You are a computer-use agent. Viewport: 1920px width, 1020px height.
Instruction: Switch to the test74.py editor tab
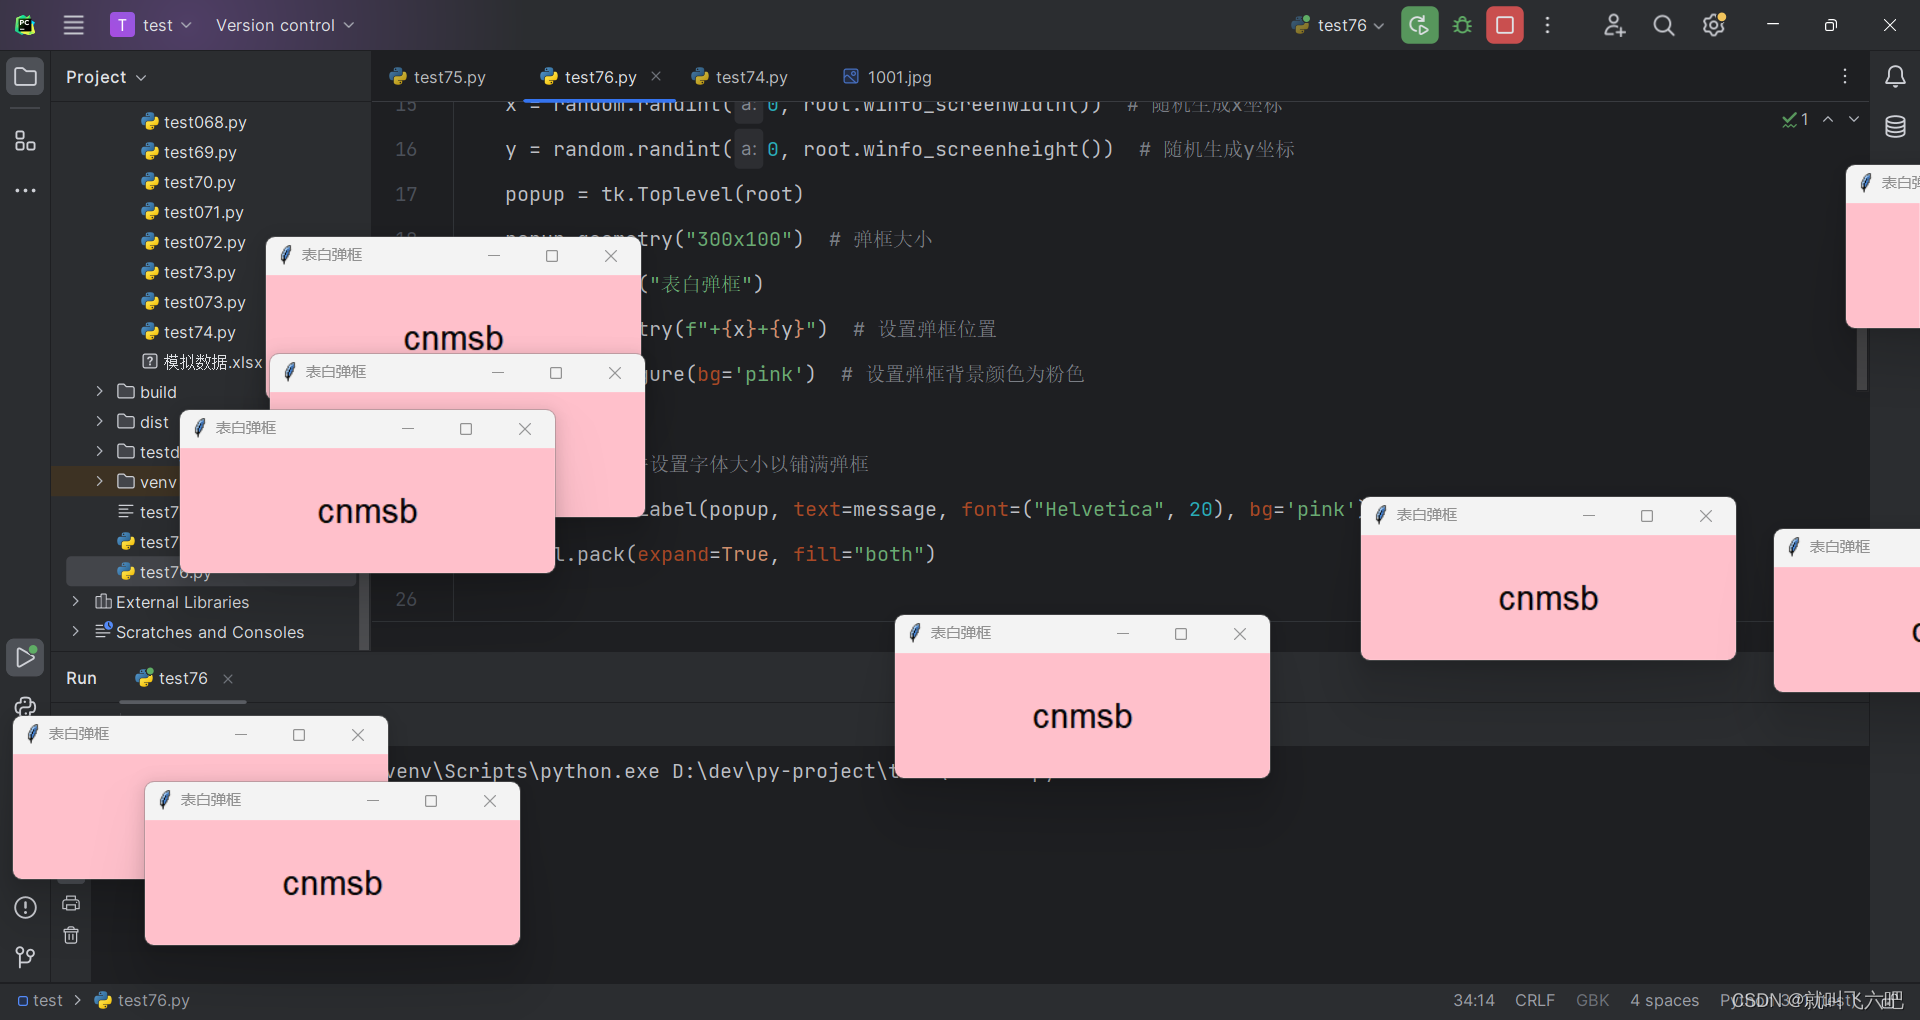pos(740,77)
